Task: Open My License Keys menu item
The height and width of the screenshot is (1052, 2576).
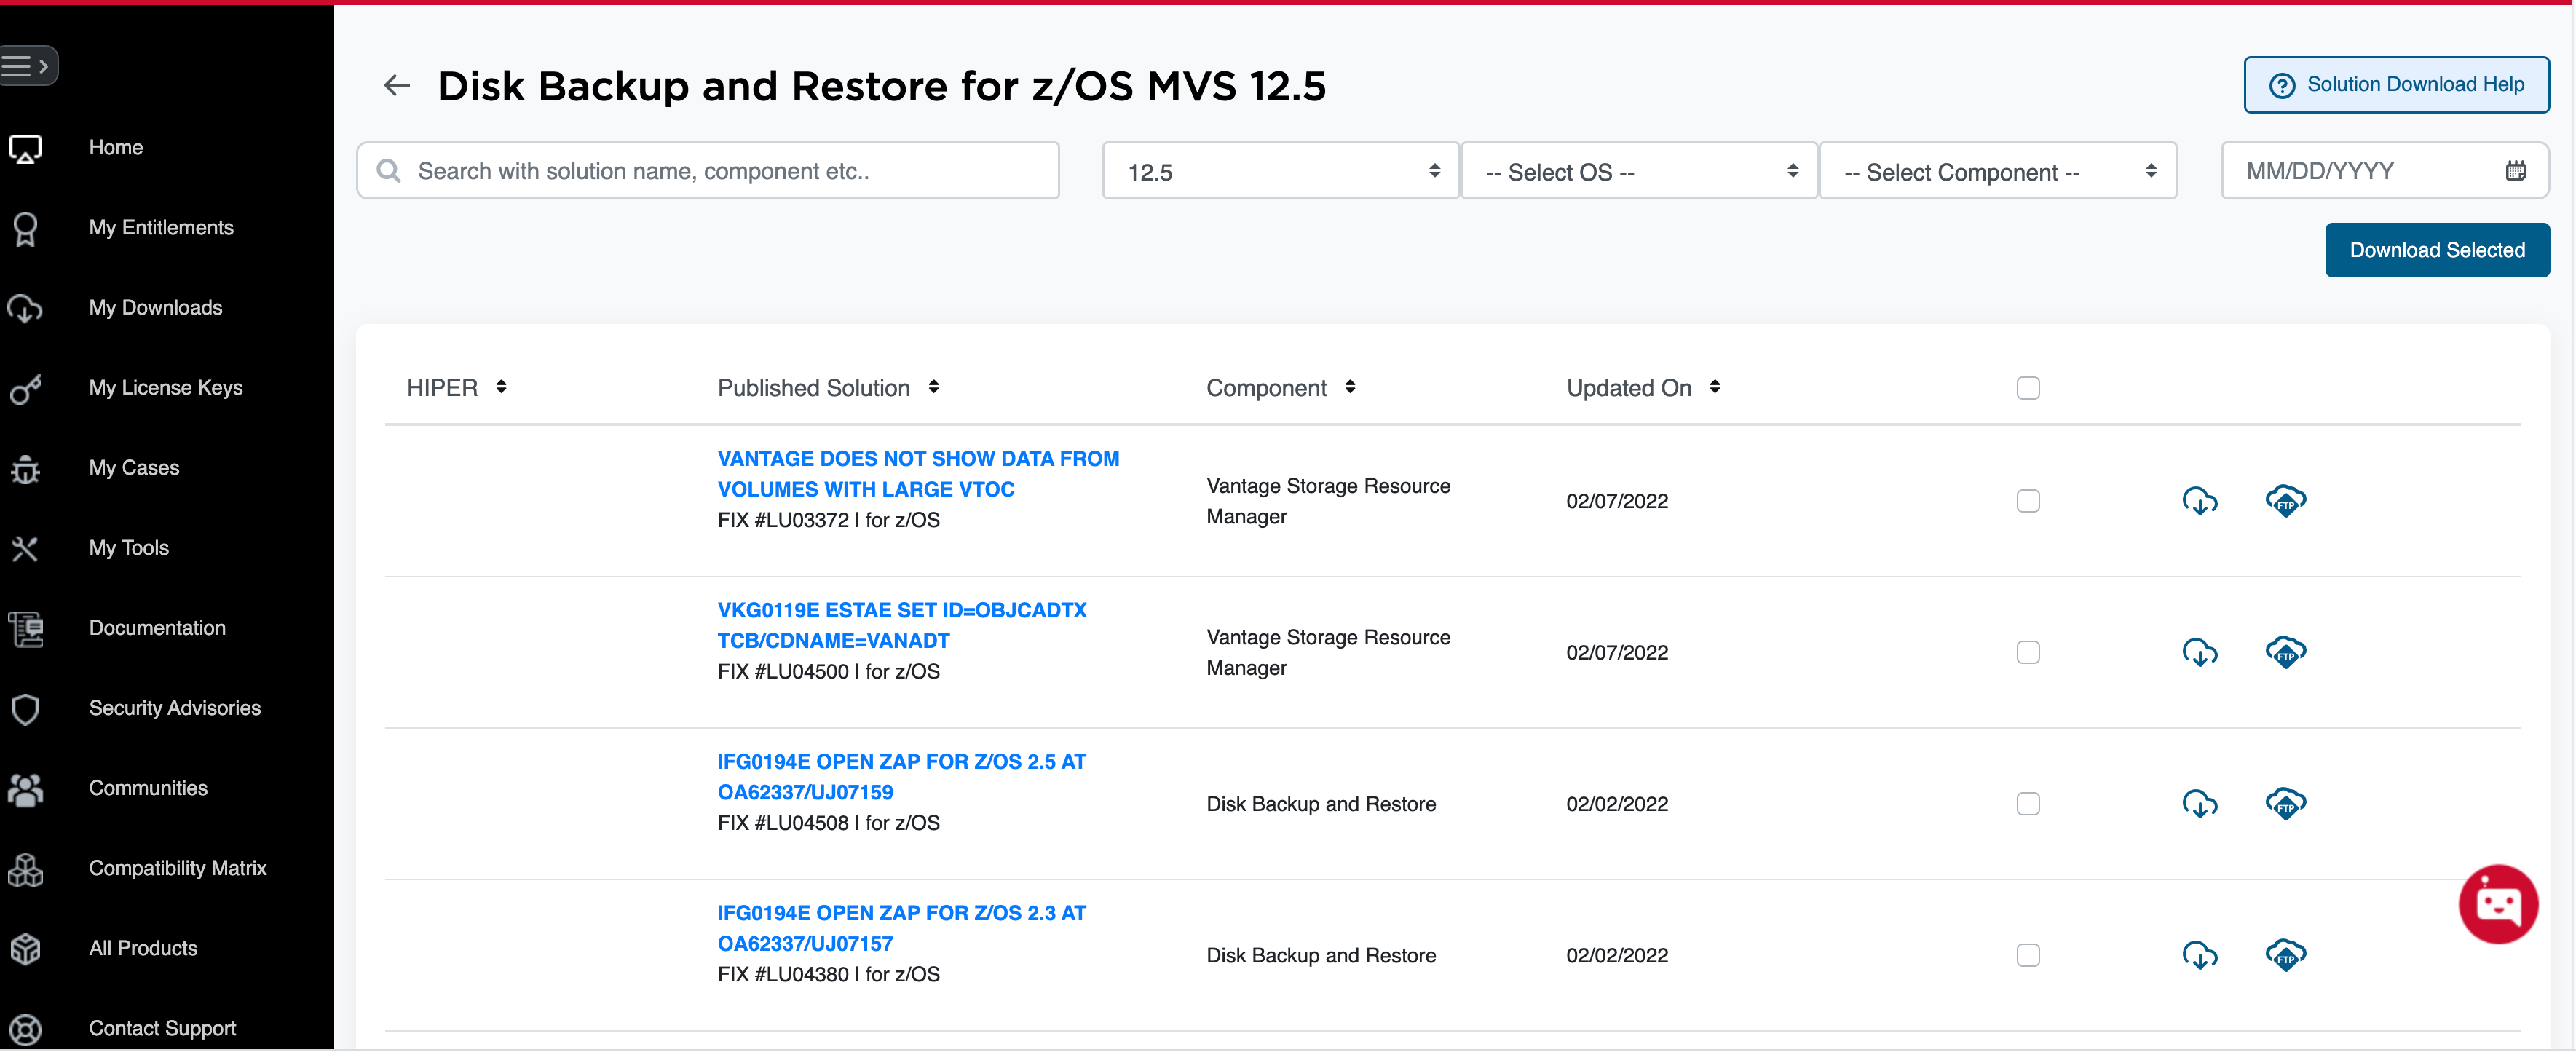Action: [165, 388]
